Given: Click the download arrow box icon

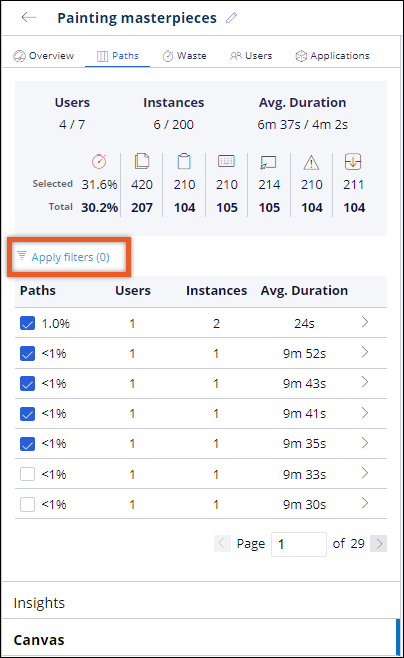Looking at the screenshot, I should [x=353, y=162].
